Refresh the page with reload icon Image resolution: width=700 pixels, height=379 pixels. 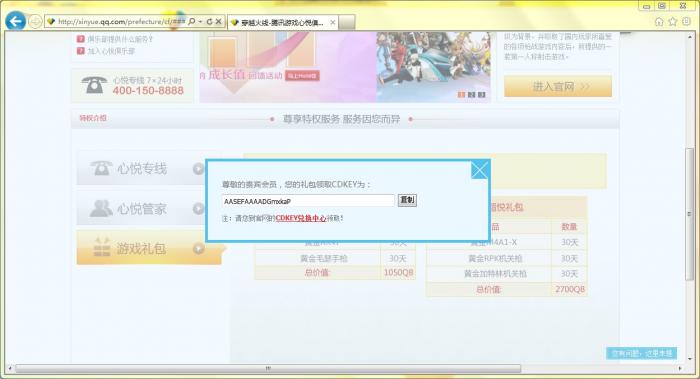pos(209,21)
